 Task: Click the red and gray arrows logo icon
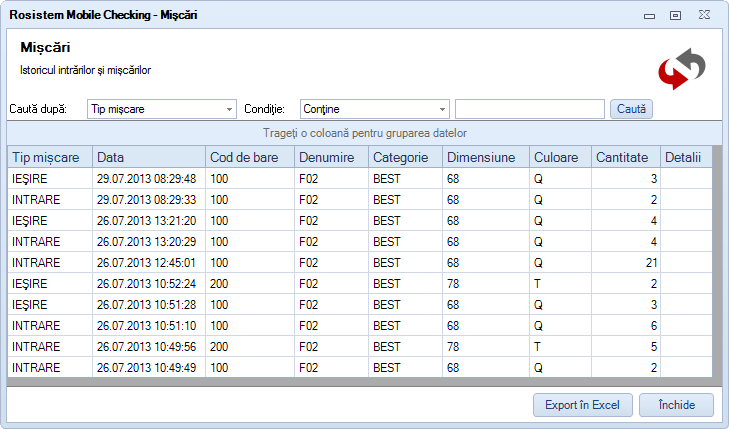pos(681,68)
